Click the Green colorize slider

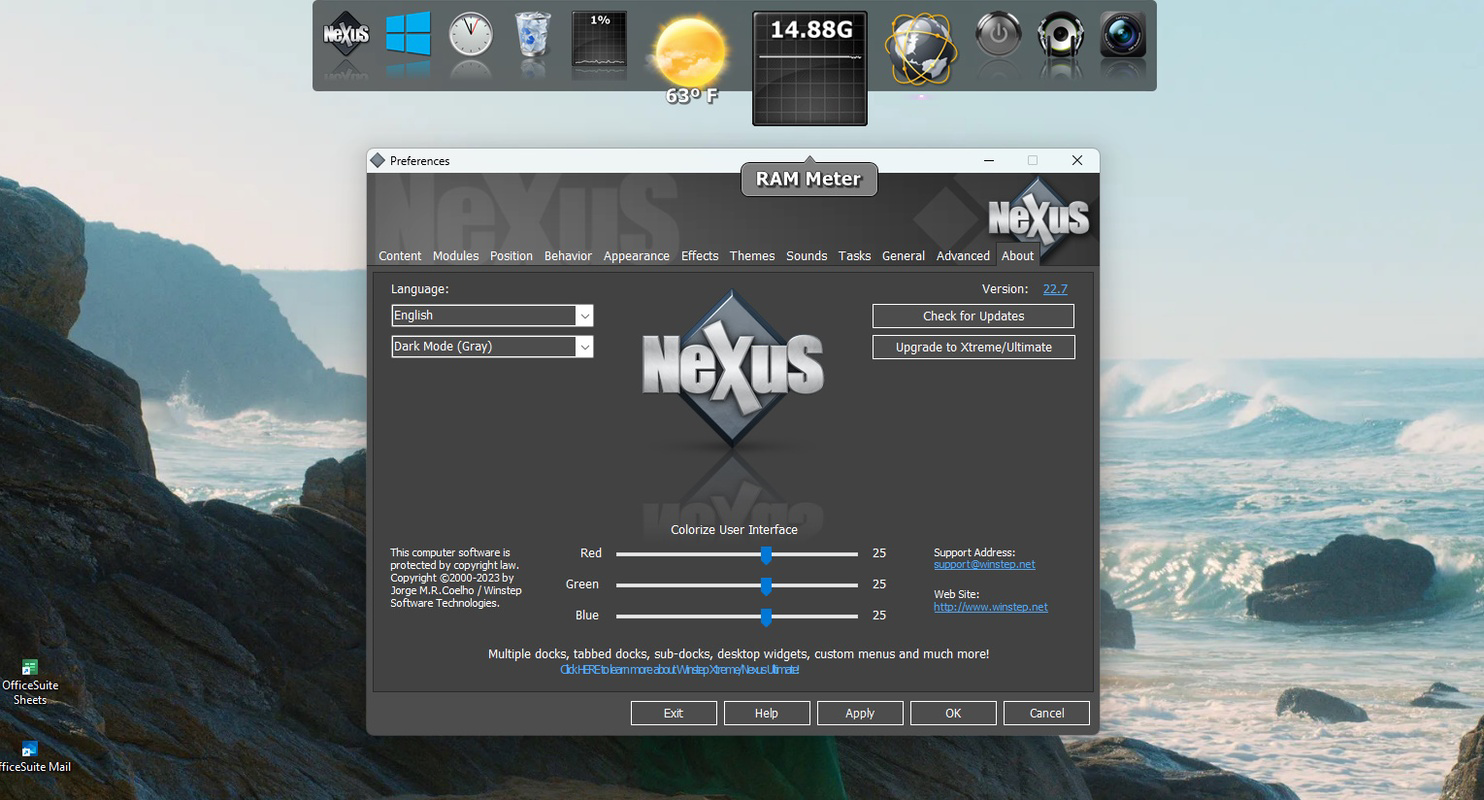point(737,585)
